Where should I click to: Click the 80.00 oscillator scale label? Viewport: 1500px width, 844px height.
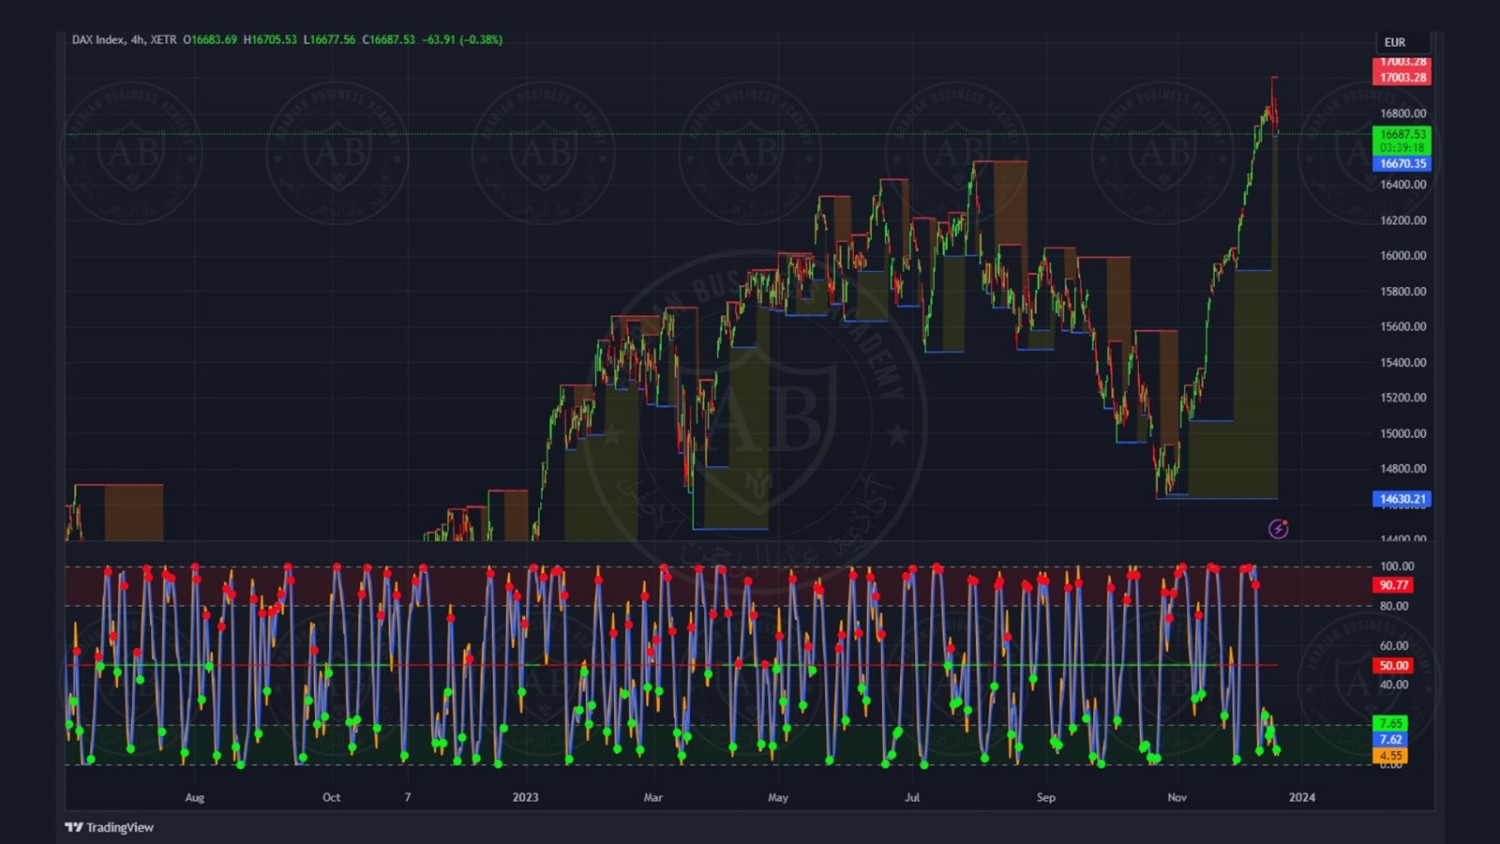(x=1394, y=606)
